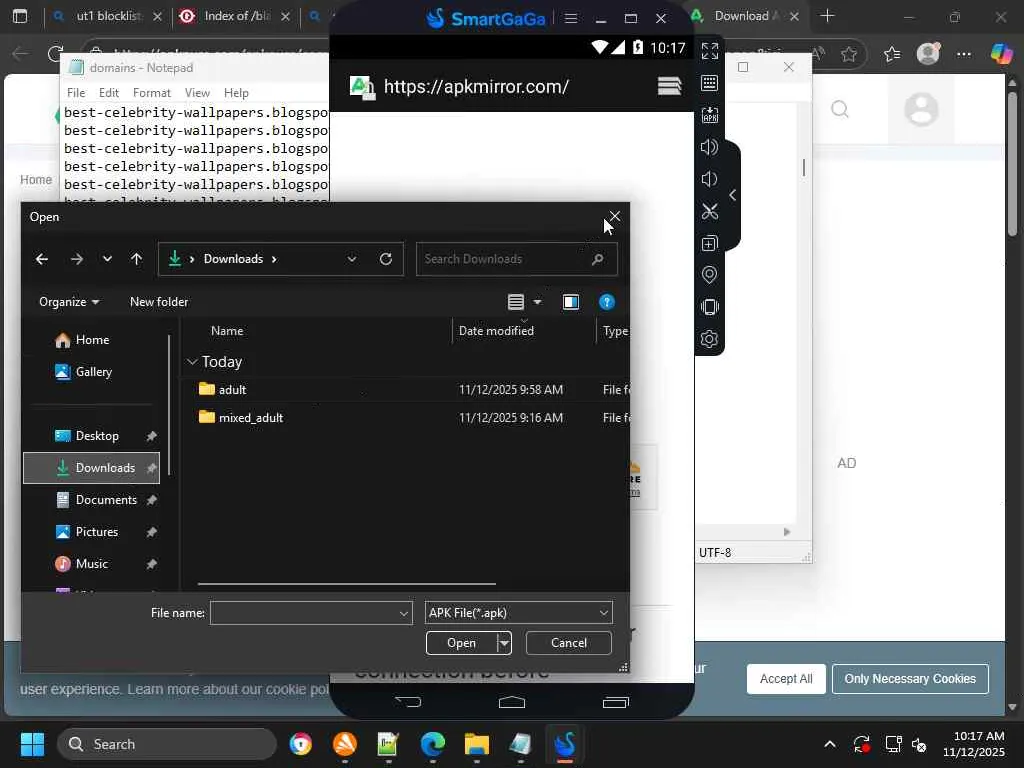Open APK File type filter dropdown
Viewport: 1024px width, 768px height.
point(519,613)
